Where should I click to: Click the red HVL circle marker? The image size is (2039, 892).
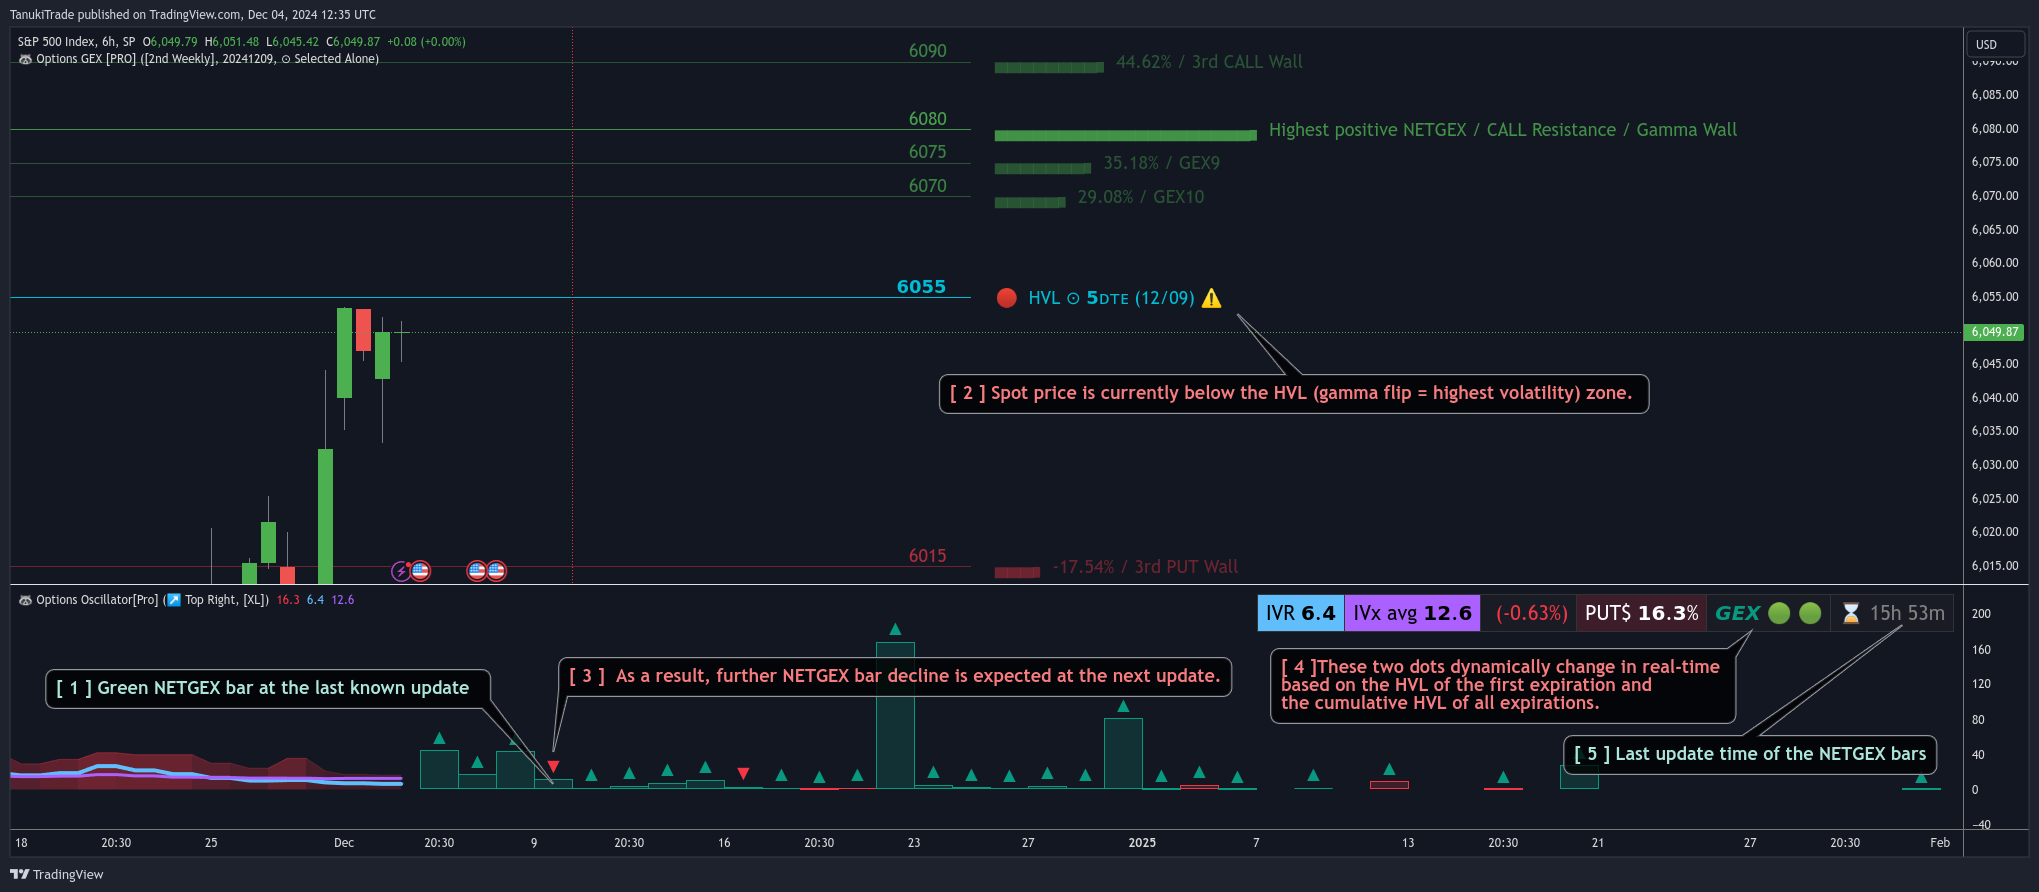coord(1007,298)
